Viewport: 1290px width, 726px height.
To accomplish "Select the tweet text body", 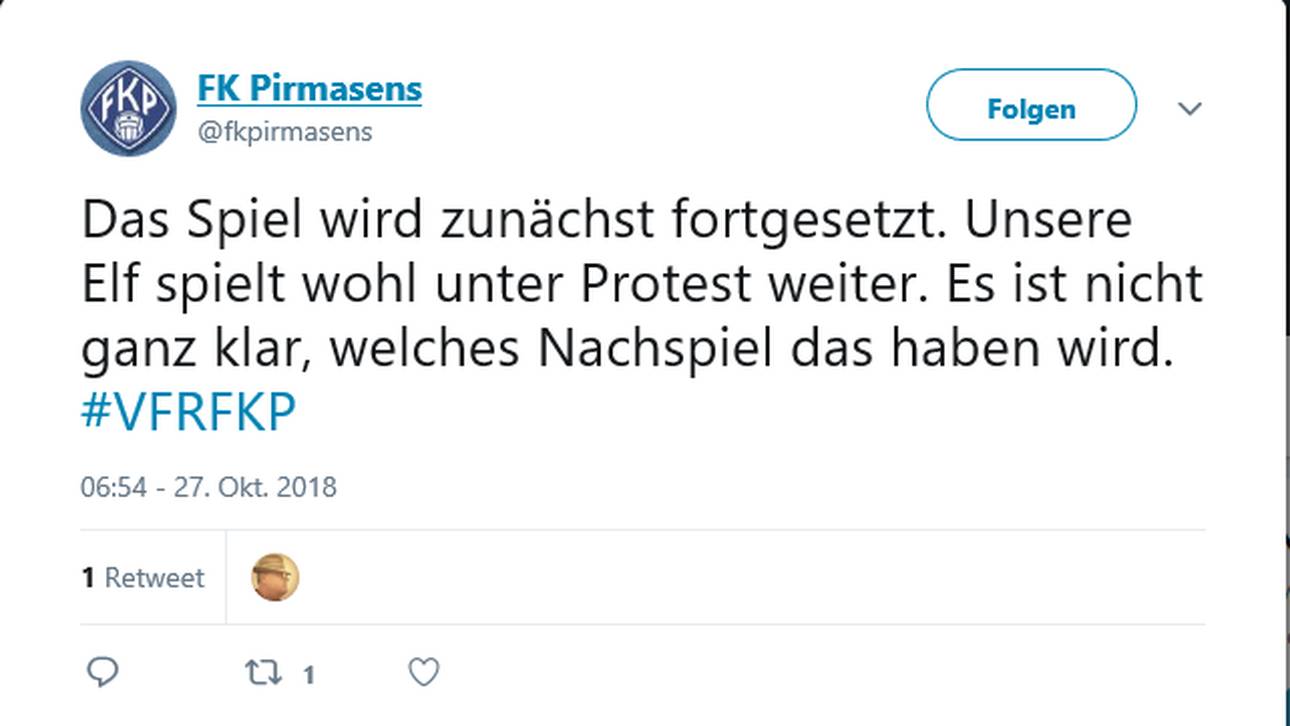I will tap(640, 283).
